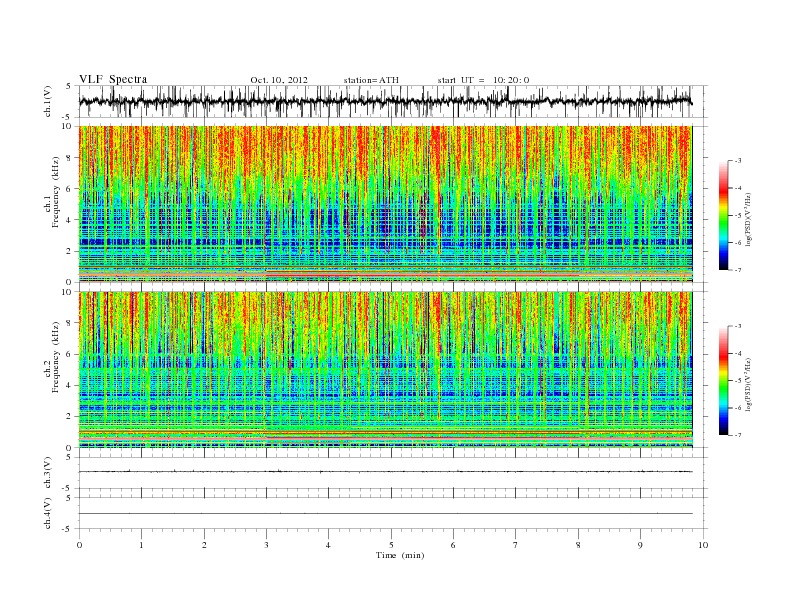Screen dimensions: 792x612
Task: Click the time-axis tick label "7"
Action: [x=516, y=545]
